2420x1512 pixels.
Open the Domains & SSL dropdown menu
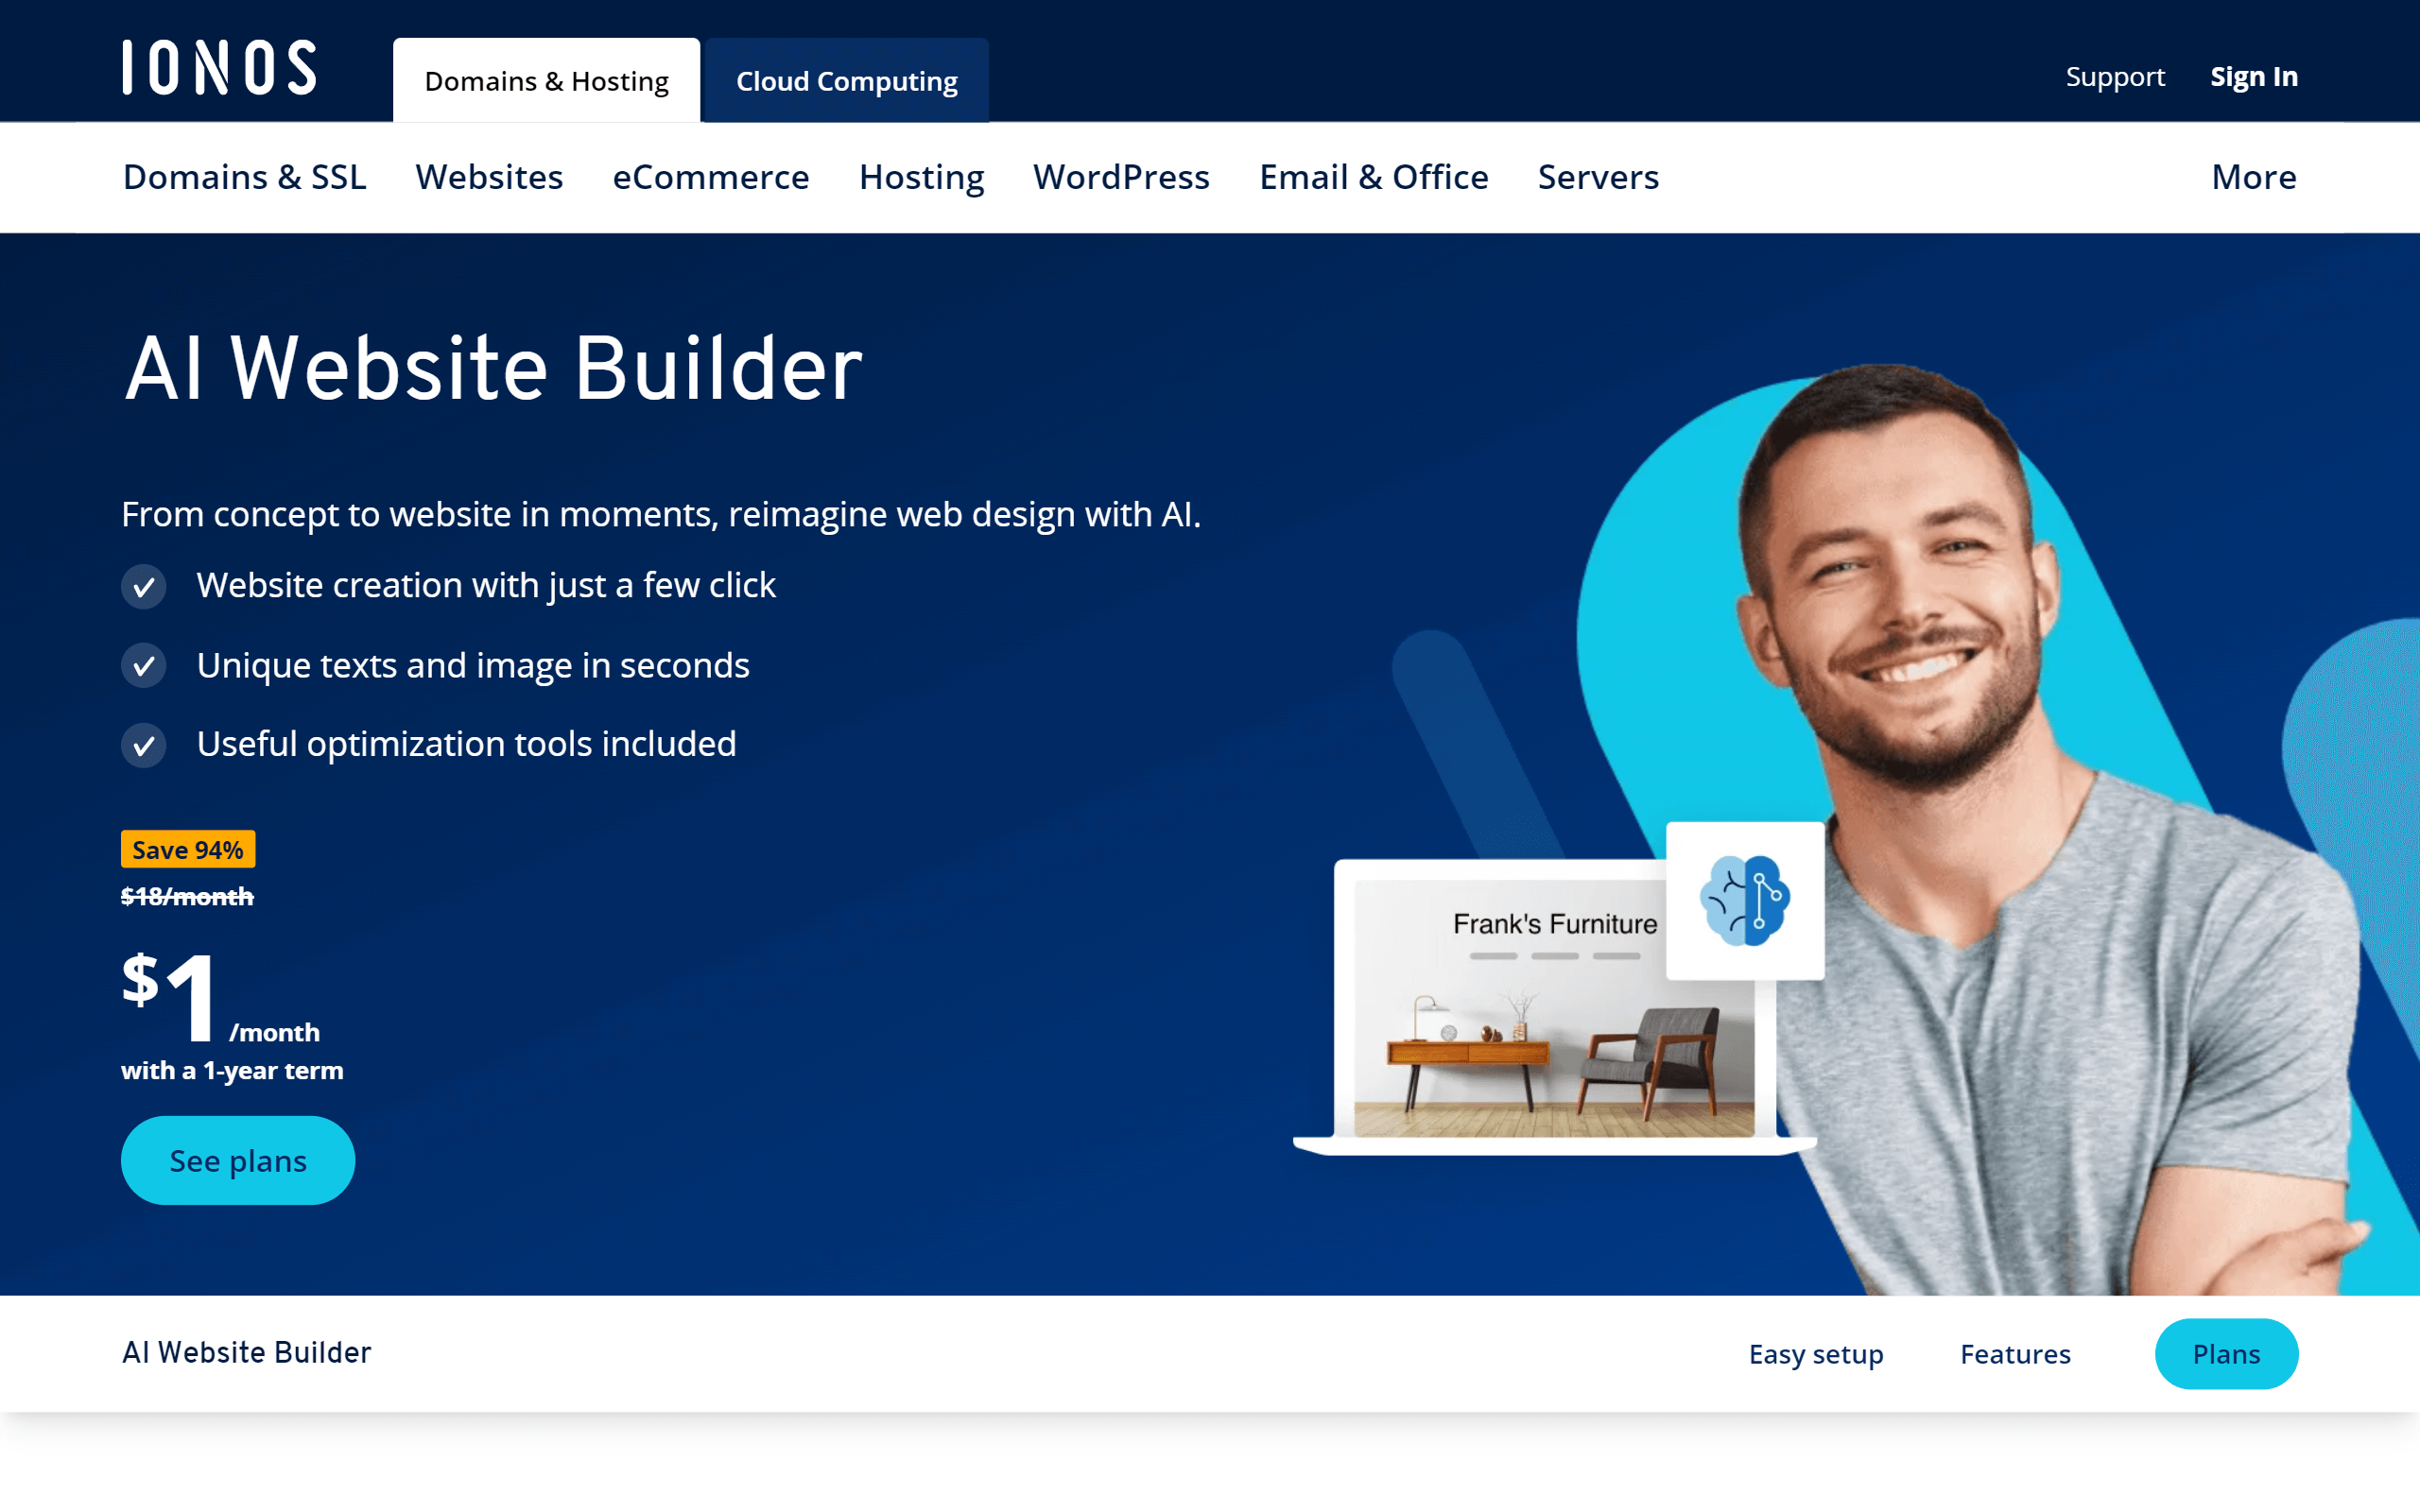[x=244, y=176]
